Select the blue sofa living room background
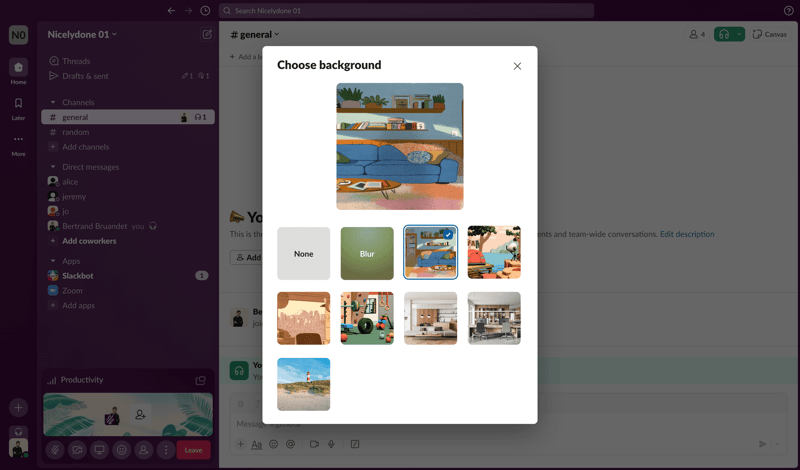 [x=431, y=253]
